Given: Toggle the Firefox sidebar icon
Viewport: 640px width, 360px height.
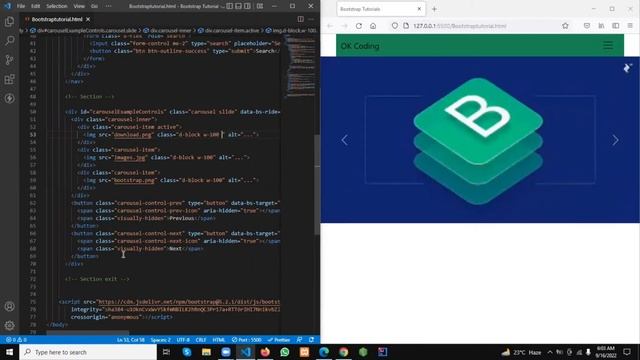Looking at the screenshot, I should (616, 26).
